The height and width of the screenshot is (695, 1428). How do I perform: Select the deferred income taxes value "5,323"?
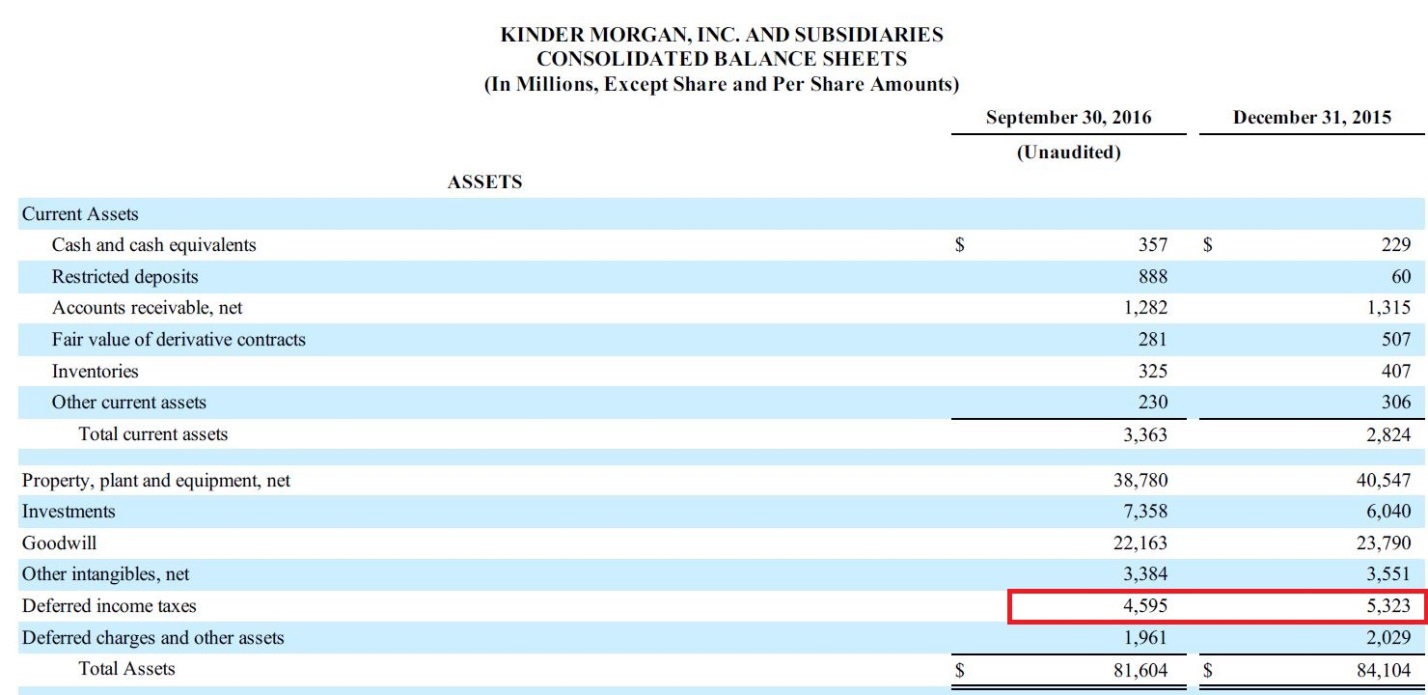1389,606
